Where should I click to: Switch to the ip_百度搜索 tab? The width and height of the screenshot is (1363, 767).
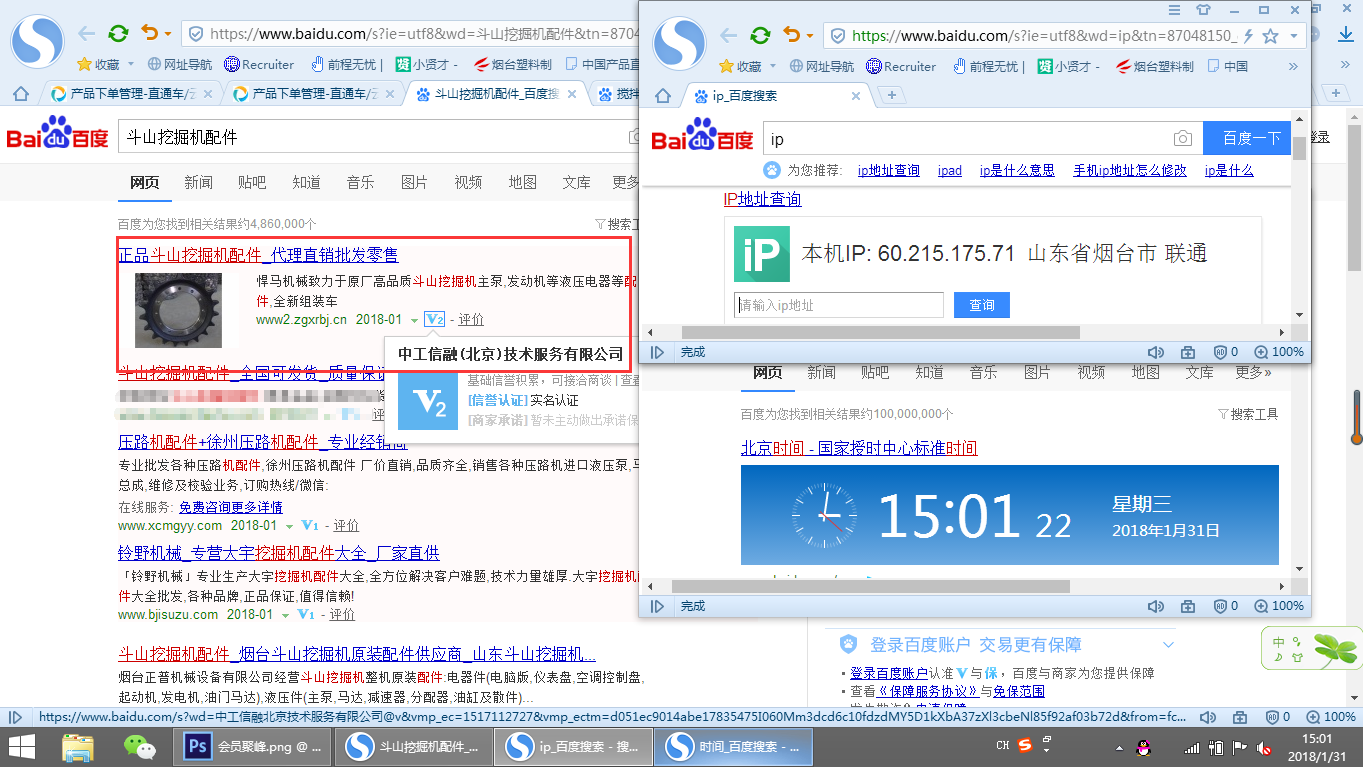coord(769,96)
